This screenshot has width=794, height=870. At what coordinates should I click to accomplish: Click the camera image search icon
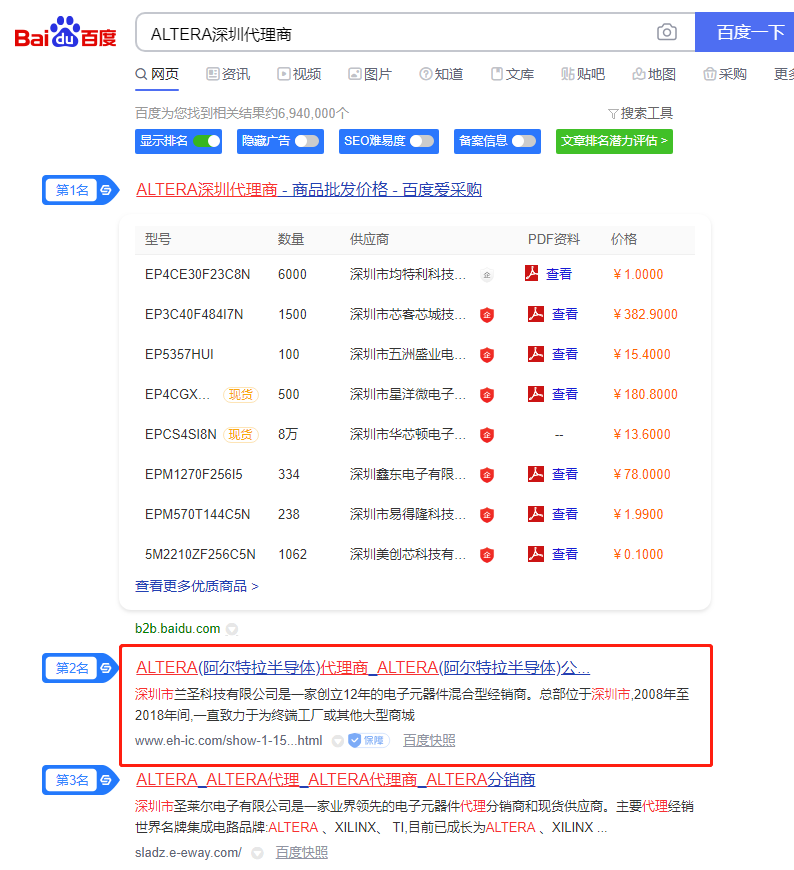[x=666, y=32]
